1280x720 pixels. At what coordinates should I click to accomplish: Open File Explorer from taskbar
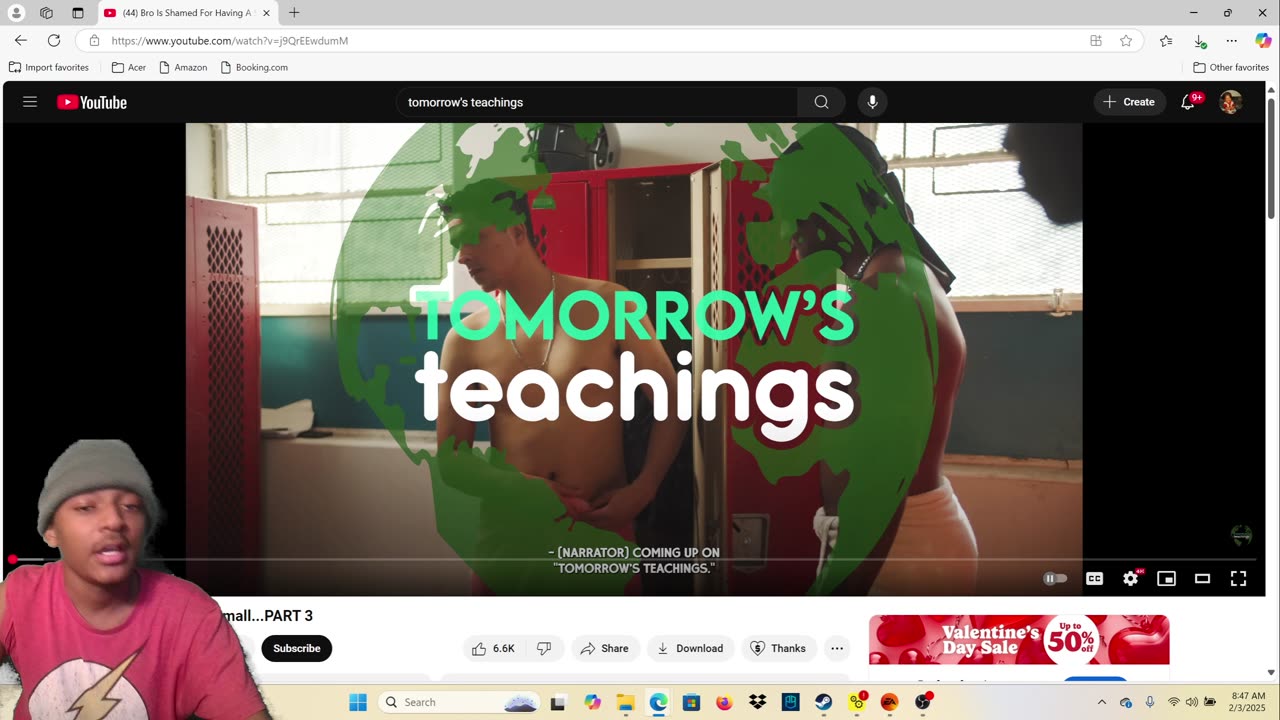pos(625,702)
